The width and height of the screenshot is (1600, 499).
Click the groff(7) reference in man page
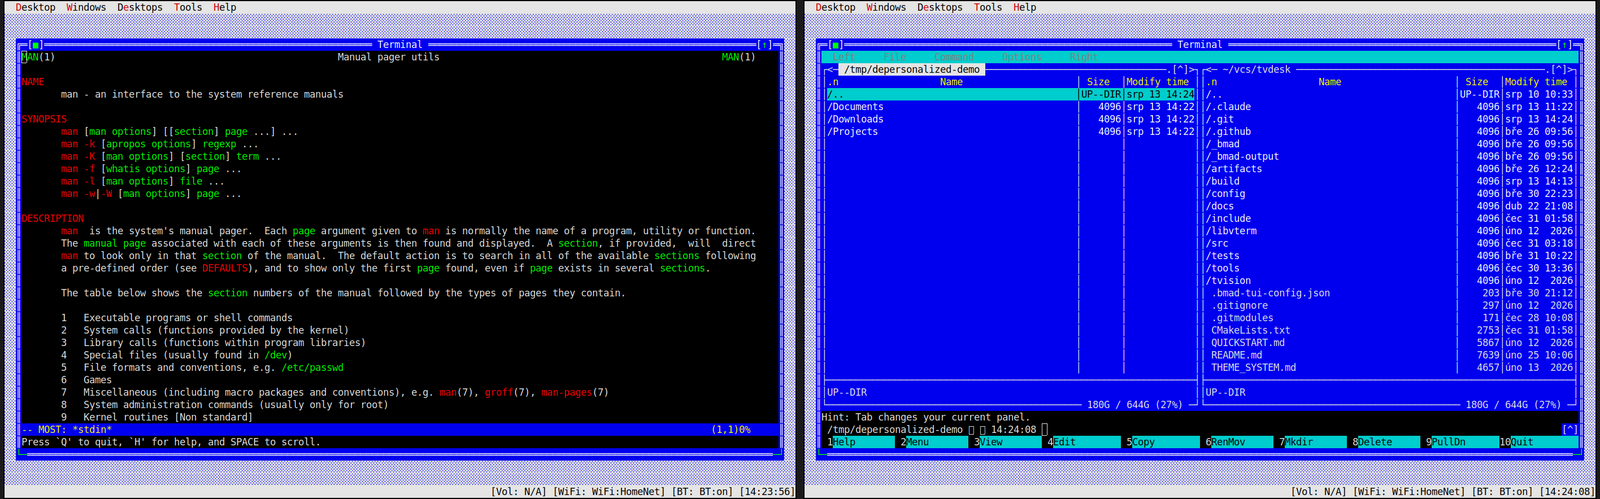point(505,393)
